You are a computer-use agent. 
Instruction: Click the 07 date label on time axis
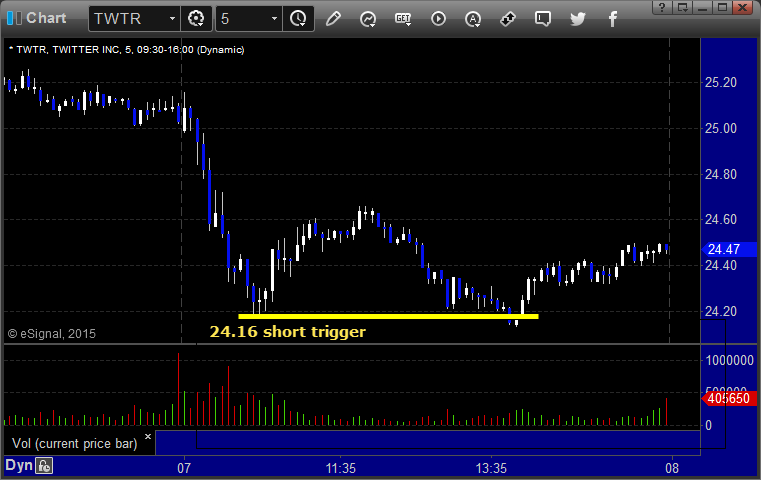point(184,468)
